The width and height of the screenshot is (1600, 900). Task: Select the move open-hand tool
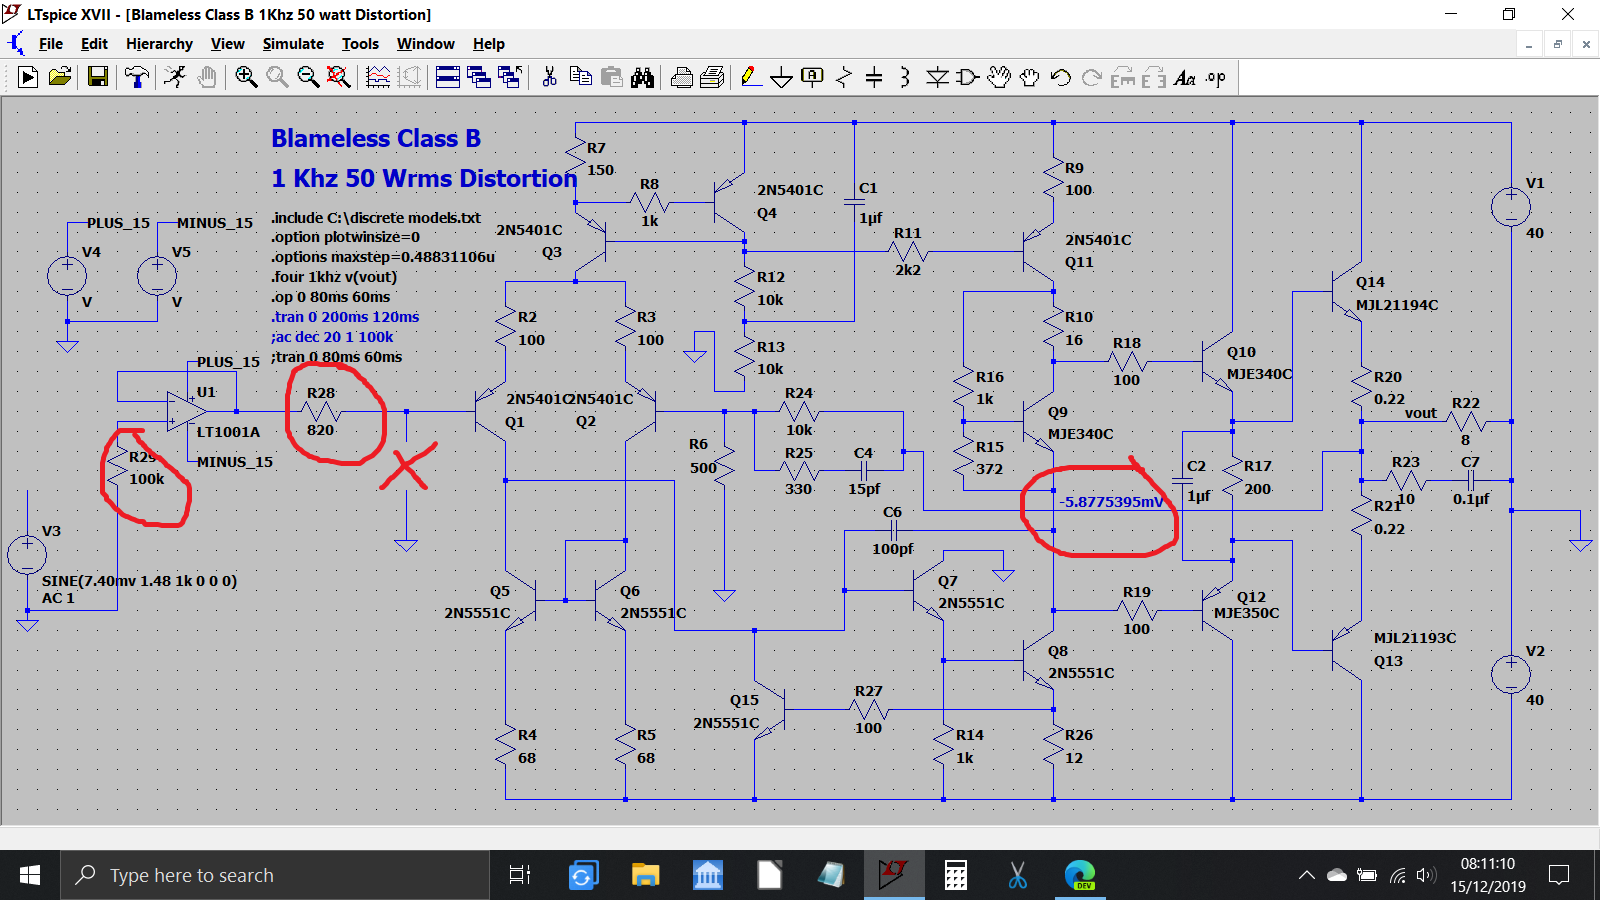999,77
